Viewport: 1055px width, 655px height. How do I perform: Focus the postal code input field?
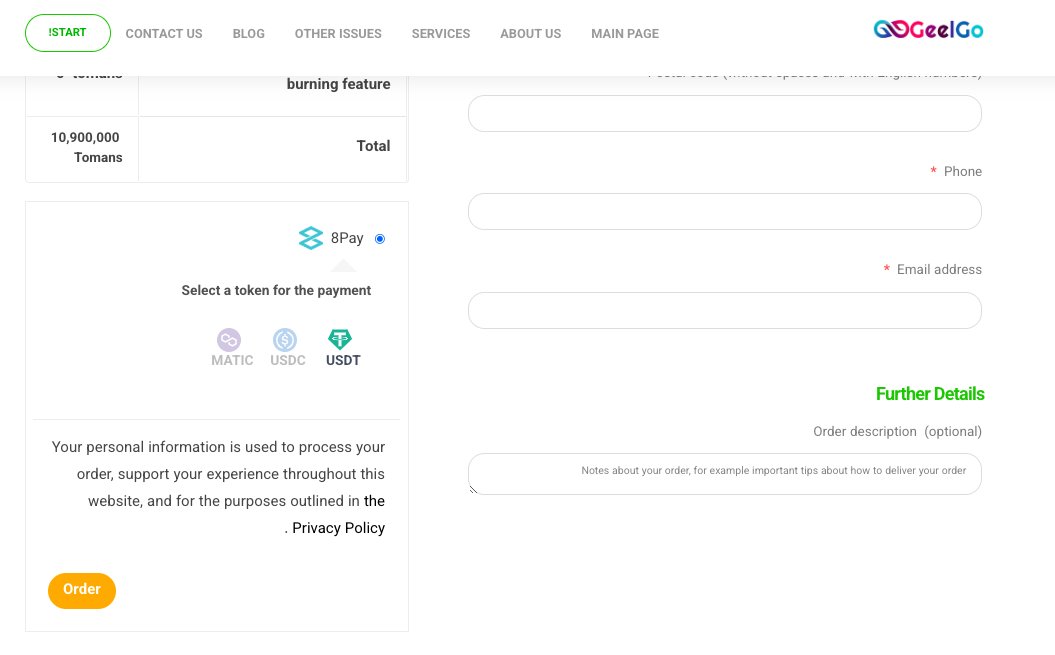[x=725, y=113]
